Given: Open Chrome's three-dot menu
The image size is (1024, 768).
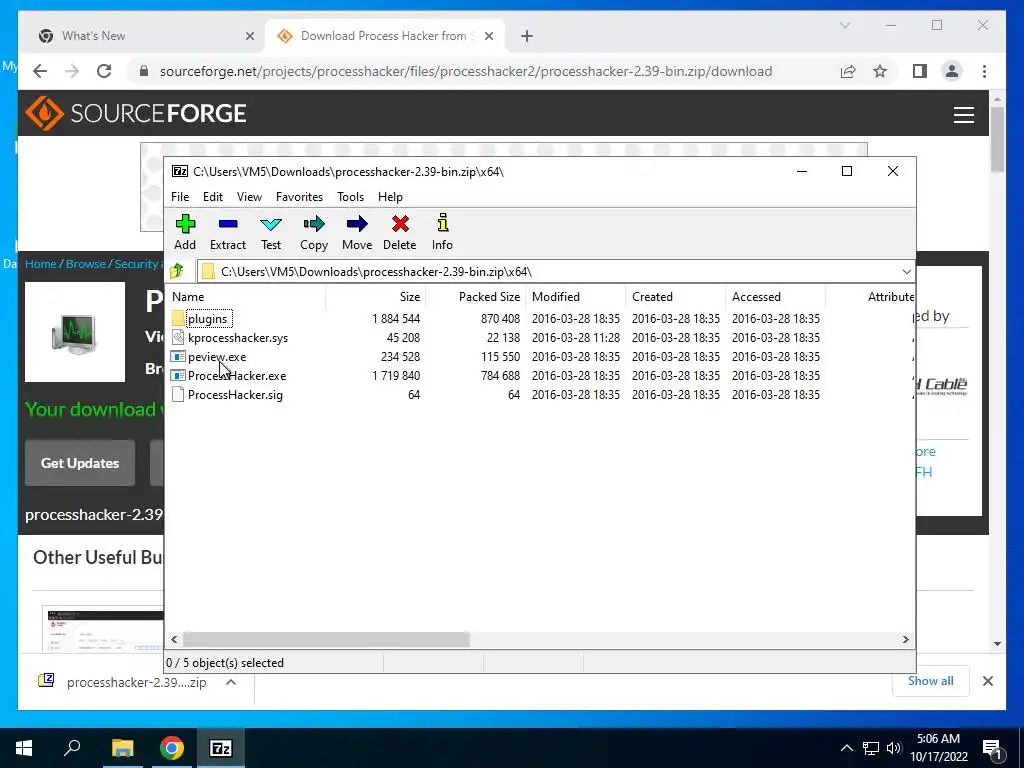Looking at the screenshot, I should point(984,71).
